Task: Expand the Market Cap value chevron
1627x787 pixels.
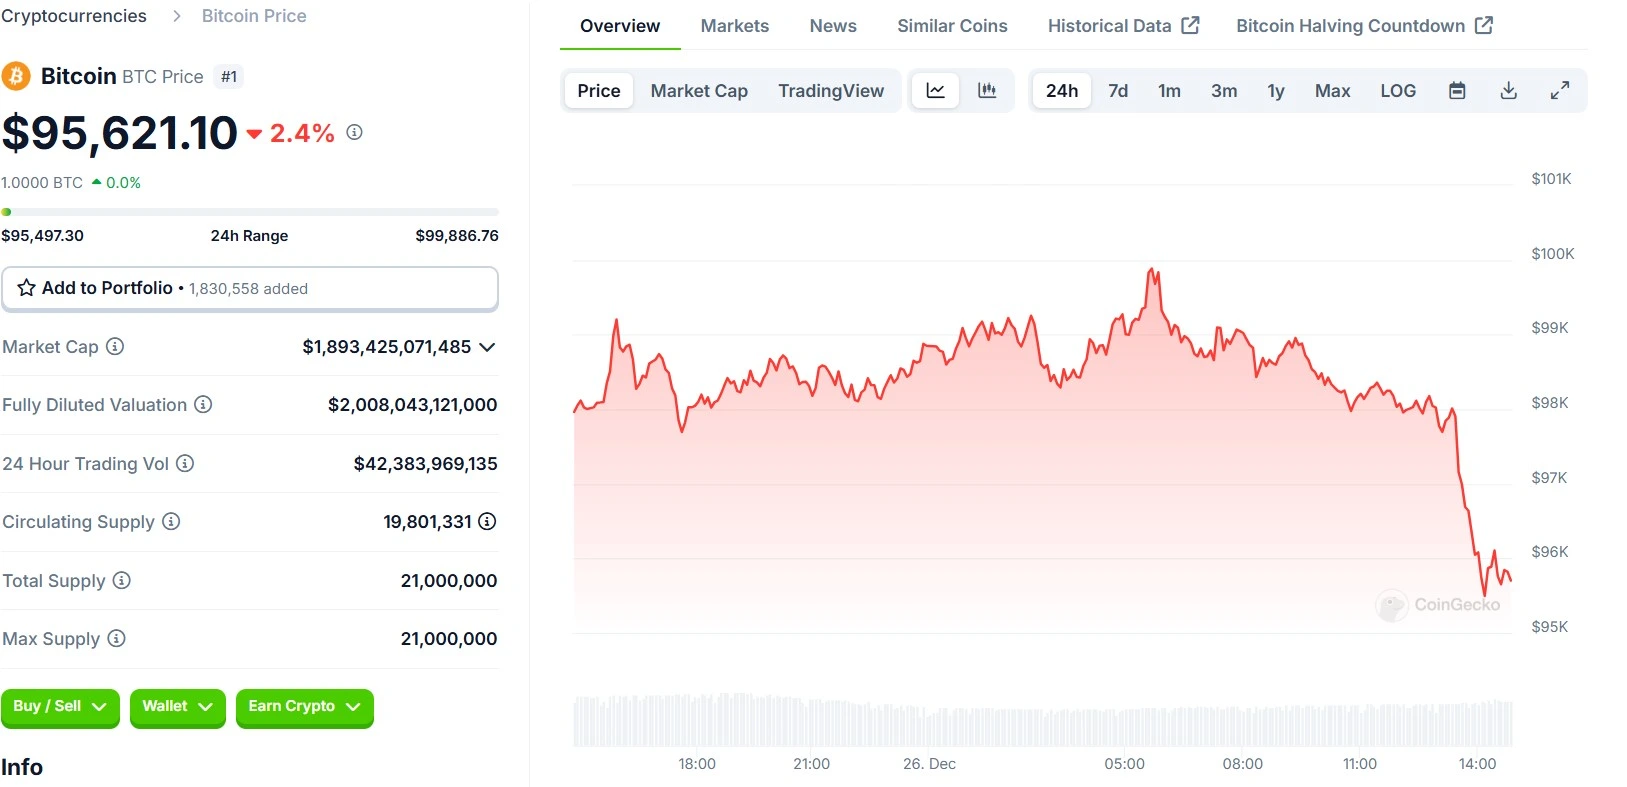Action: pyautogui.click(x=487, y=347)
